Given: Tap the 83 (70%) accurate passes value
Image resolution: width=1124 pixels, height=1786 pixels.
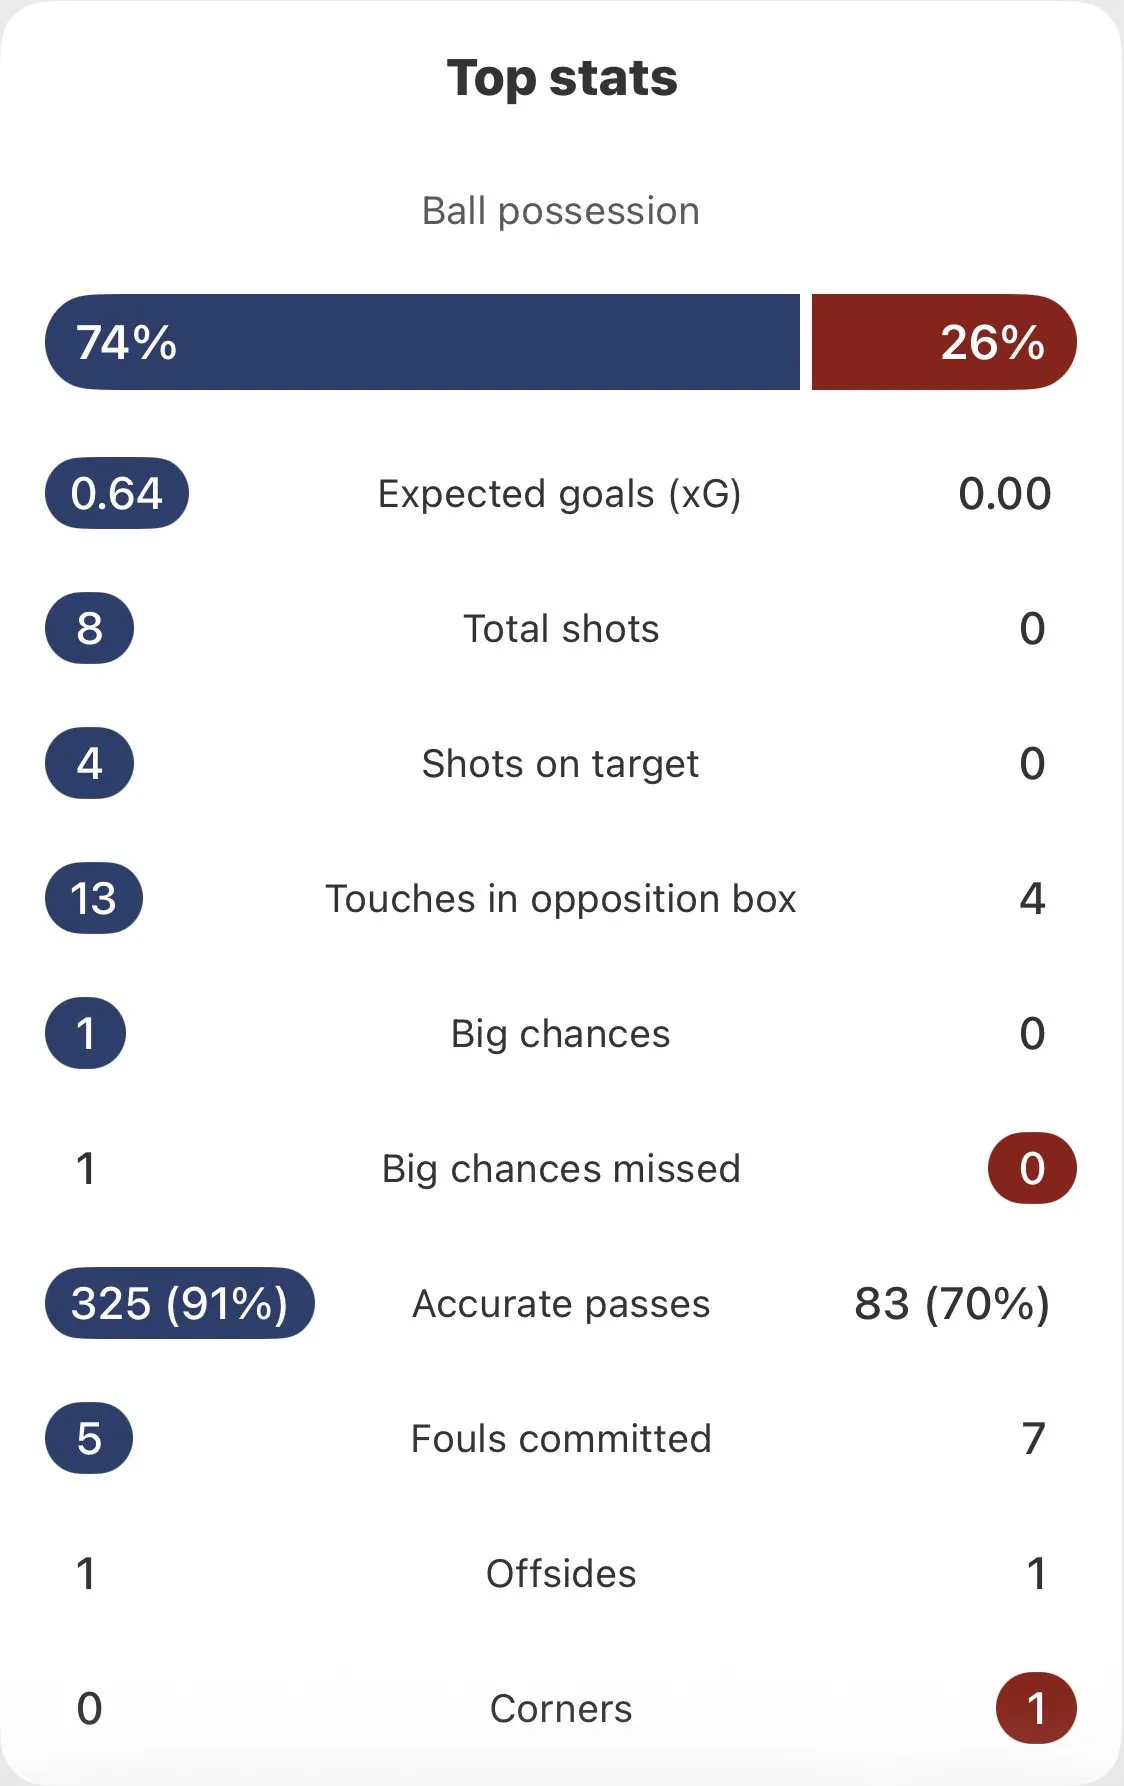Looking at the screenshot, I should coord(952,1303).
